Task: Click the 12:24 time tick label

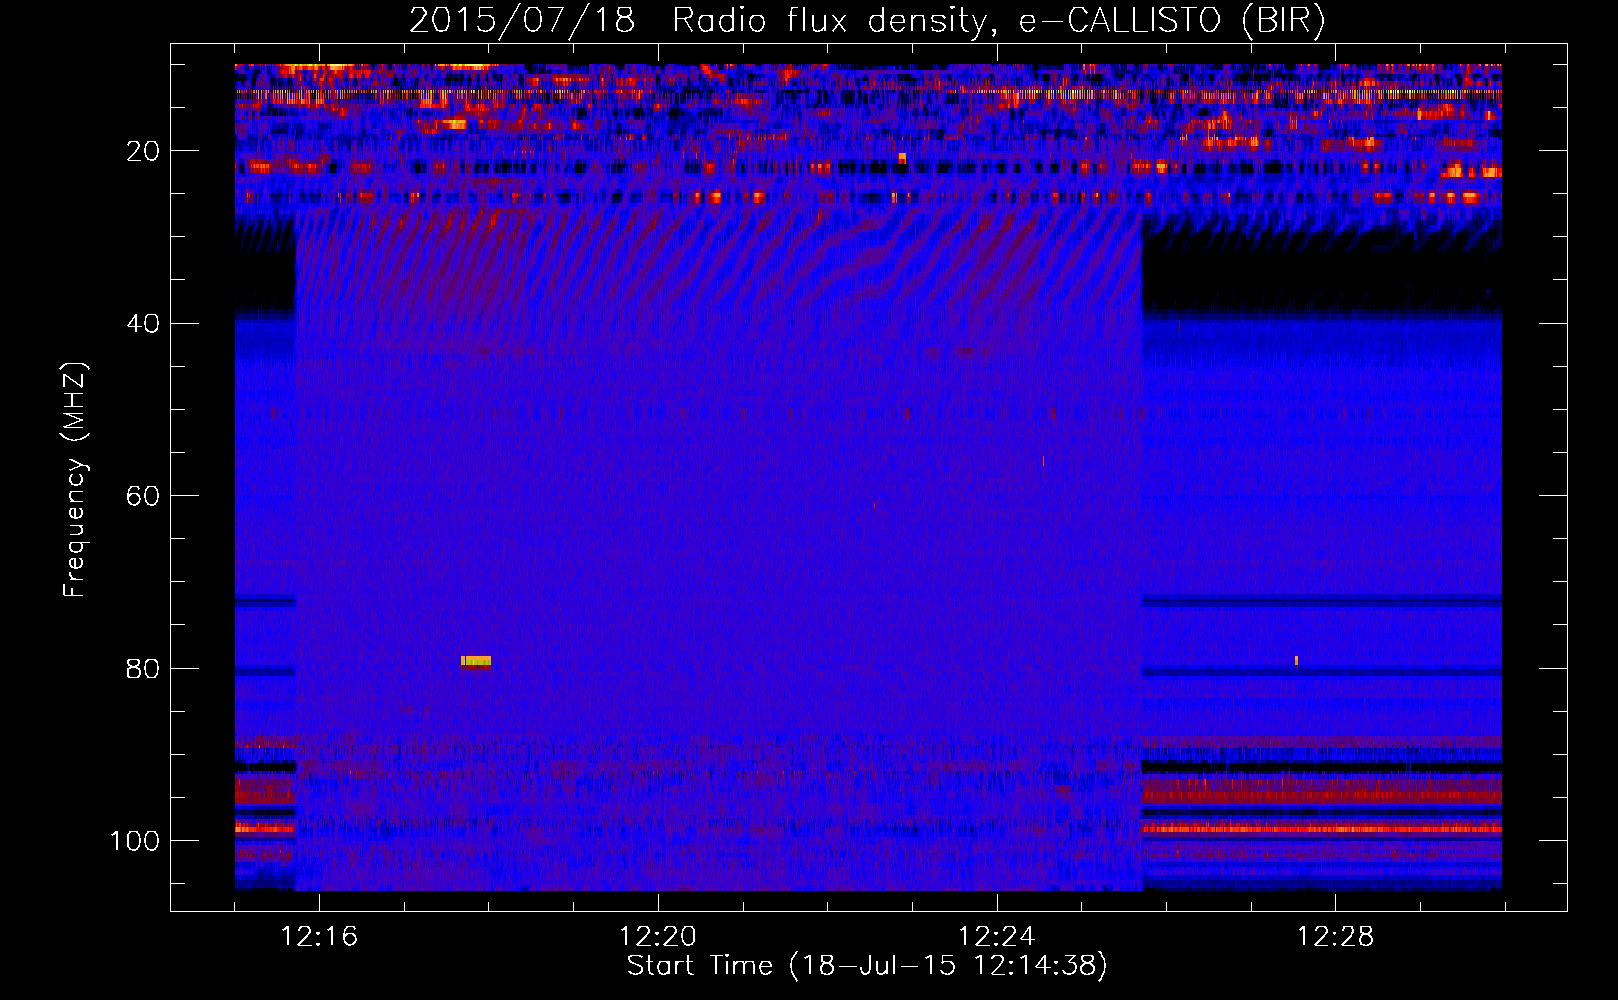Action: (x=997, y=937)
